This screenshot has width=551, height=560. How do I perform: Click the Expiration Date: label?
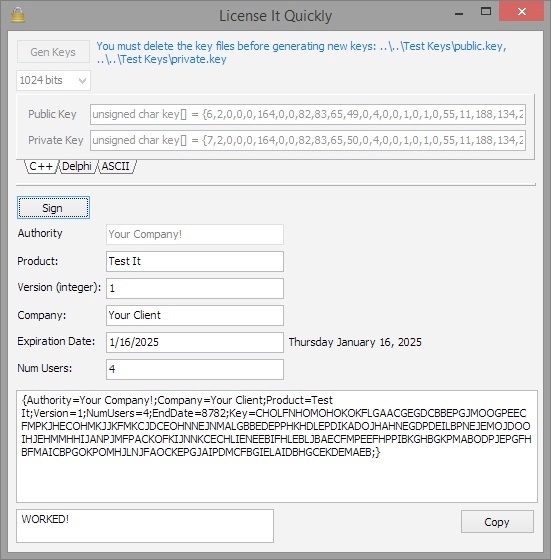pos(56,341)
